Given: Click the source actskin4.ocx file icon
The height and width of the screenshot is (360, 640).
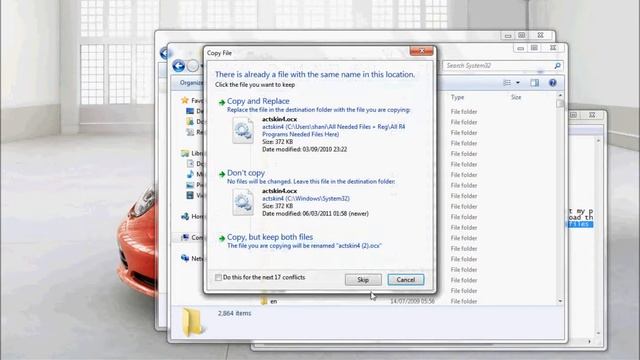Looking at the screenshot, I should click(x=243, y=130).
